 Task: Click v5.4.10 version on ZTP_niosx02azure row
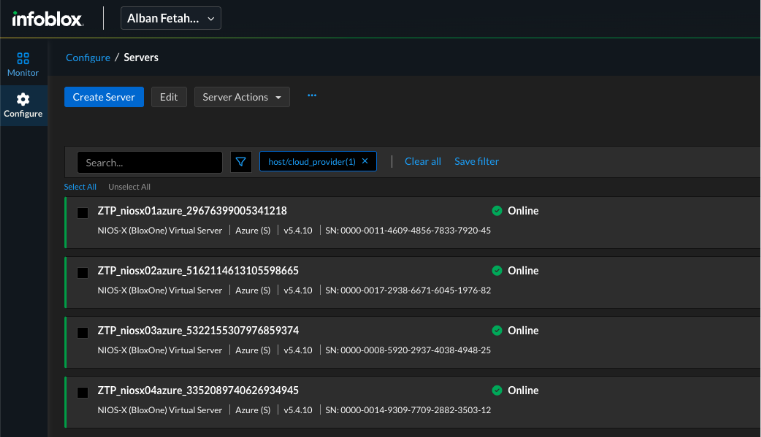tap(298, 290)
